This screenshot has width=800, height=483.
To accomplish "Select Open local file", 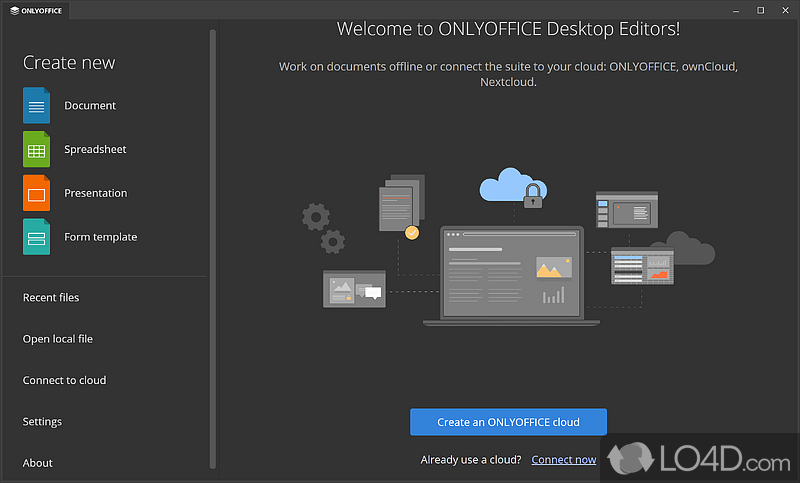I will point(58,339).
